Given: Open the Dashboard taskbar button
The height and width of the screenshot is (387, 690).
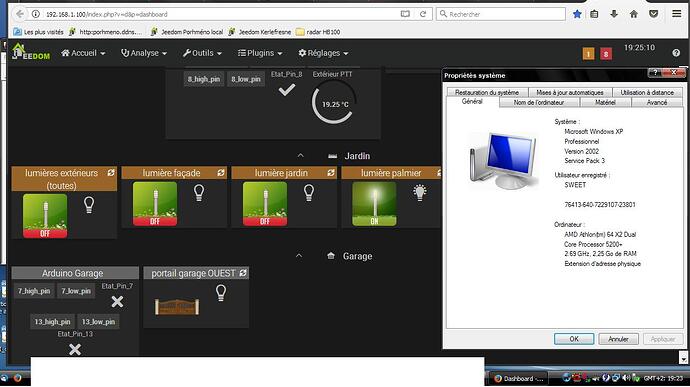Looking at the screenshot, I should tap(519, 378).
